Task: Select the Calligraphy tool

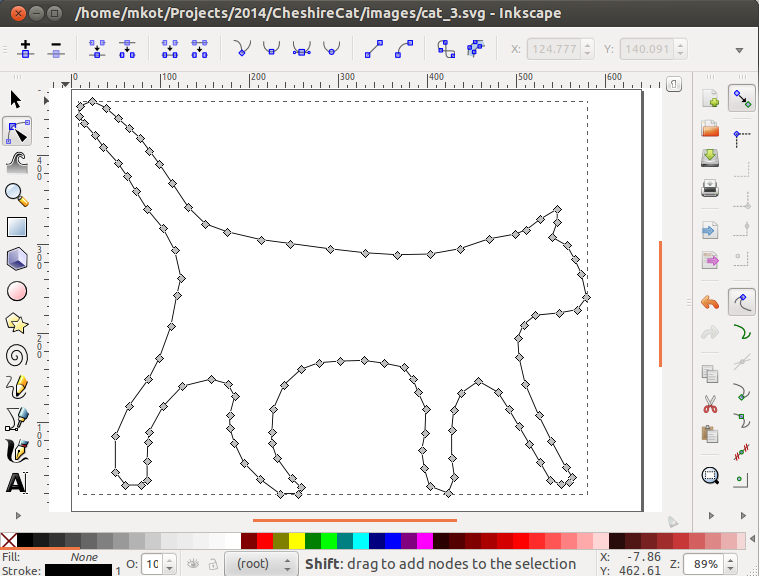Action: tap(17, 451)
